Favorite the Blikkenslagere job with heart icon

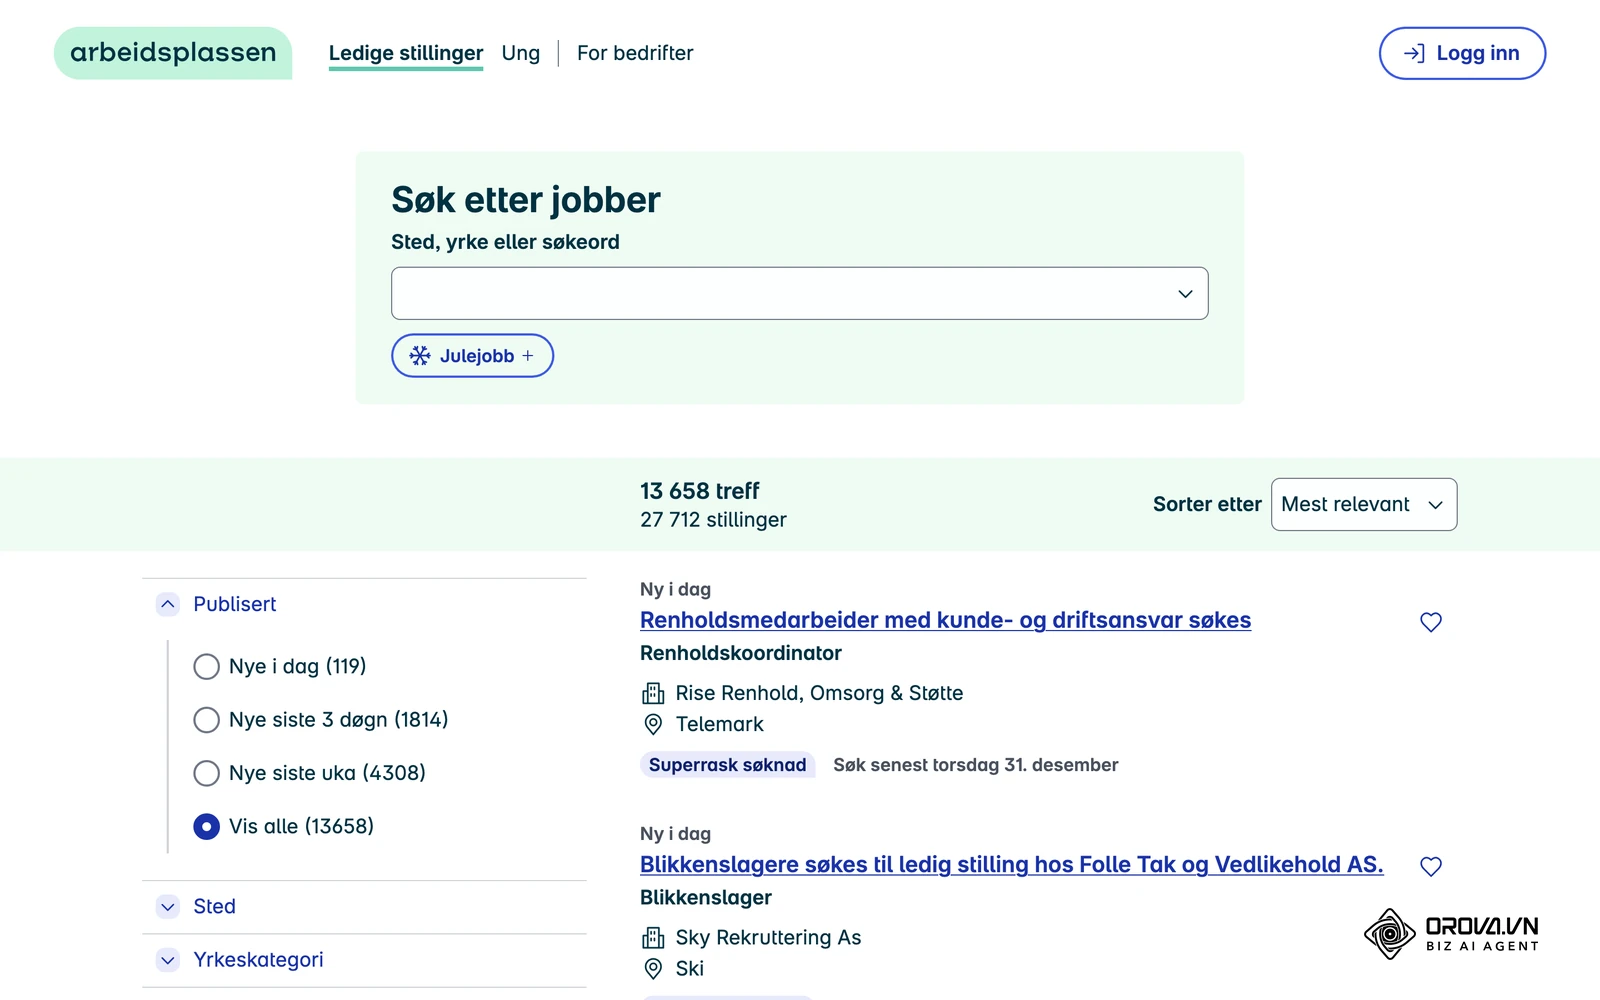coord(1431,866)
